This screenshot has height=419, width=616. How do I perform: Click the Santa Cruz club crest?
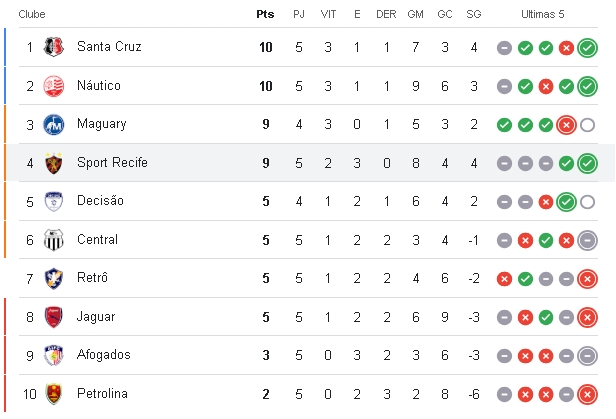pos(54,47)
